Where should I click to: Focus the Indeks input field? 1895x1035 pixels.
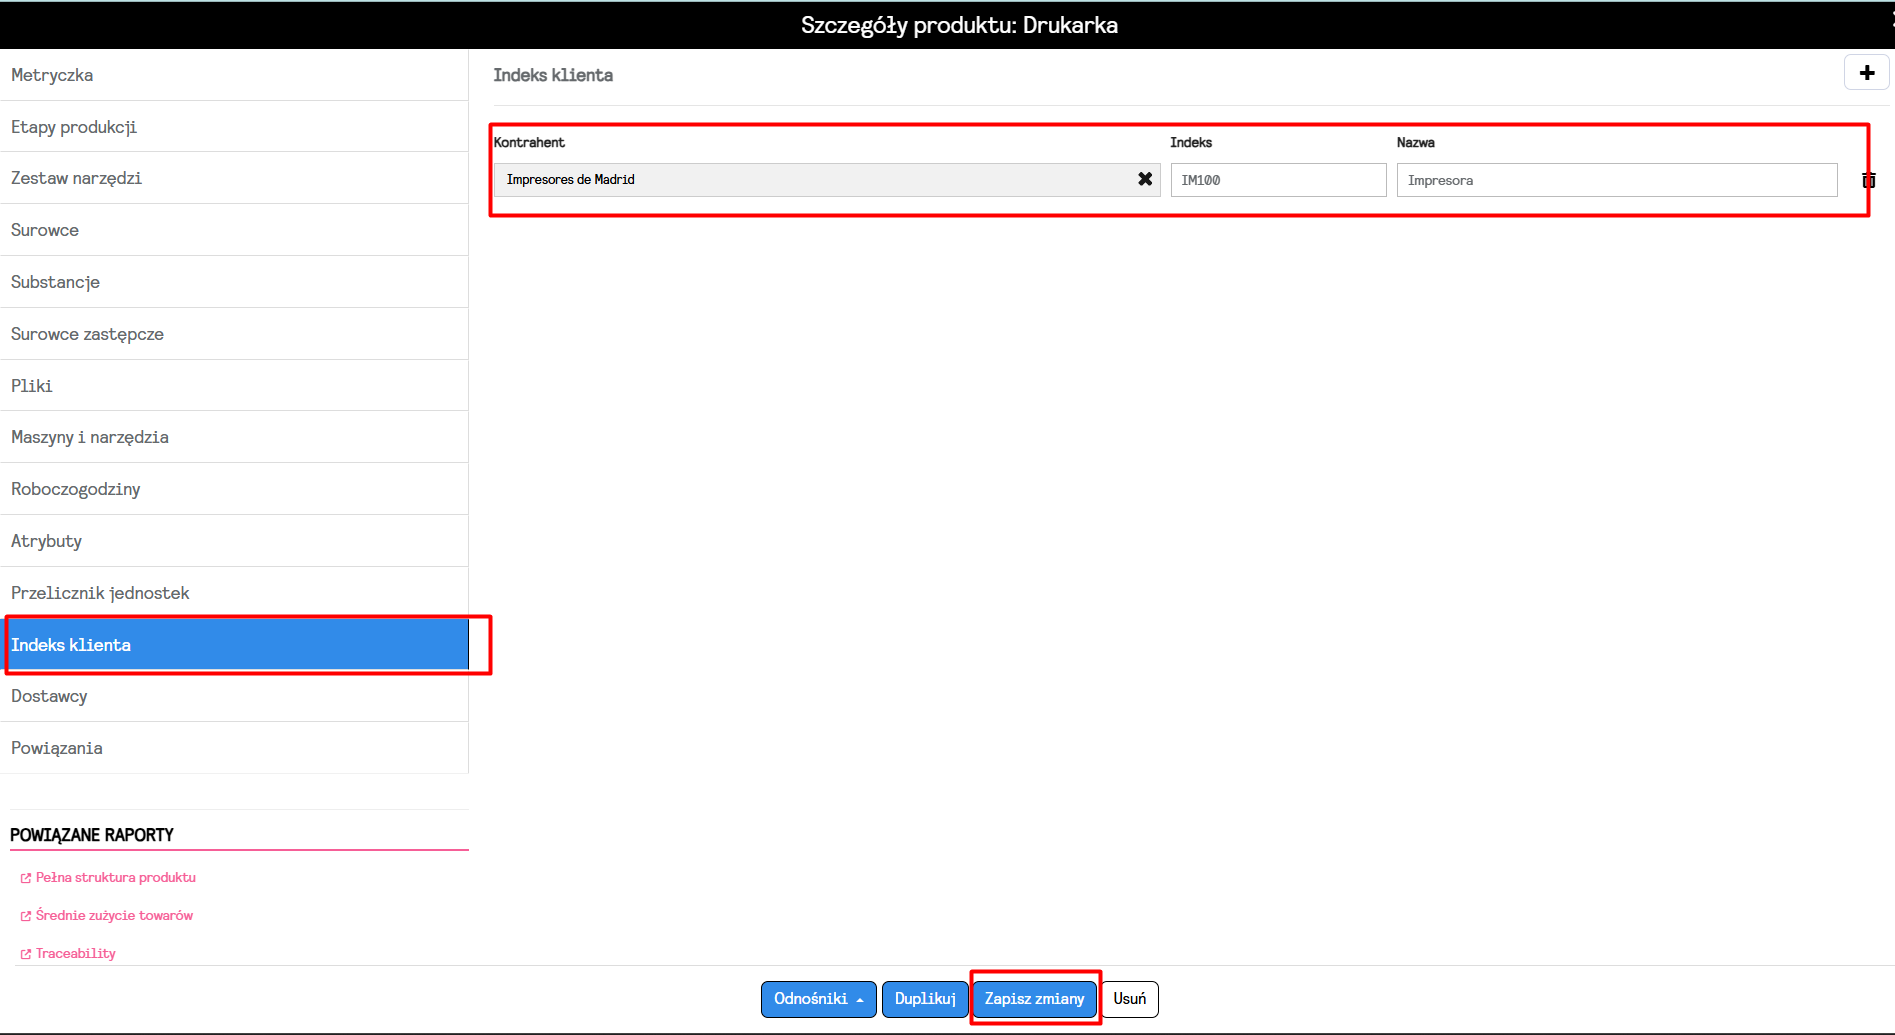(x=1277, y=180)
